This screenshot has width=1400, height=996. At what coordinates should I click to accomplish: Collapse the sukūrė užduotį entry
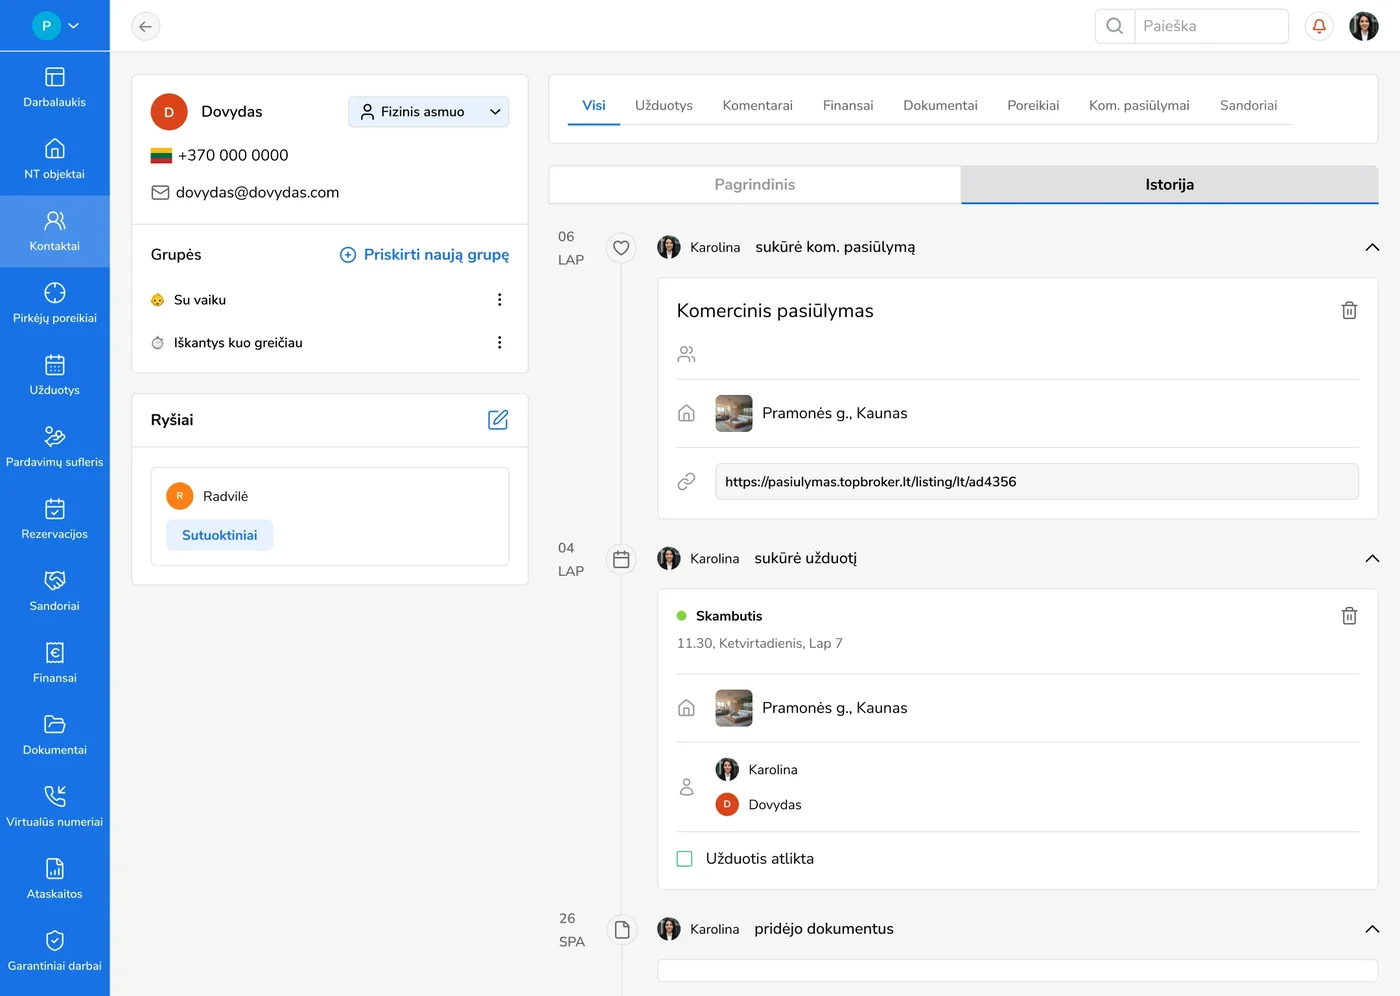click(1372, 559)
